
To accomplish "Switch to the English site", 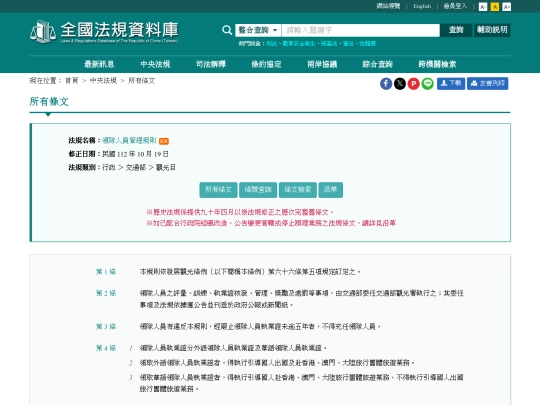I will click(422, 6).
